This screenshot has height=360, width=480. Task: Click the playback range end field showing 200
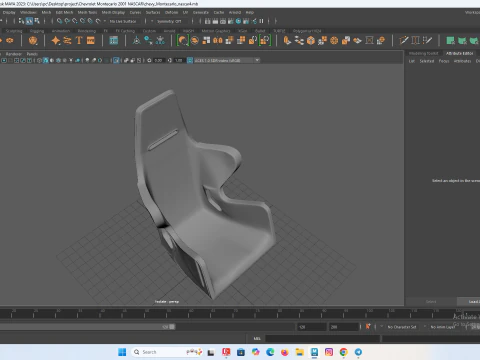344,327
